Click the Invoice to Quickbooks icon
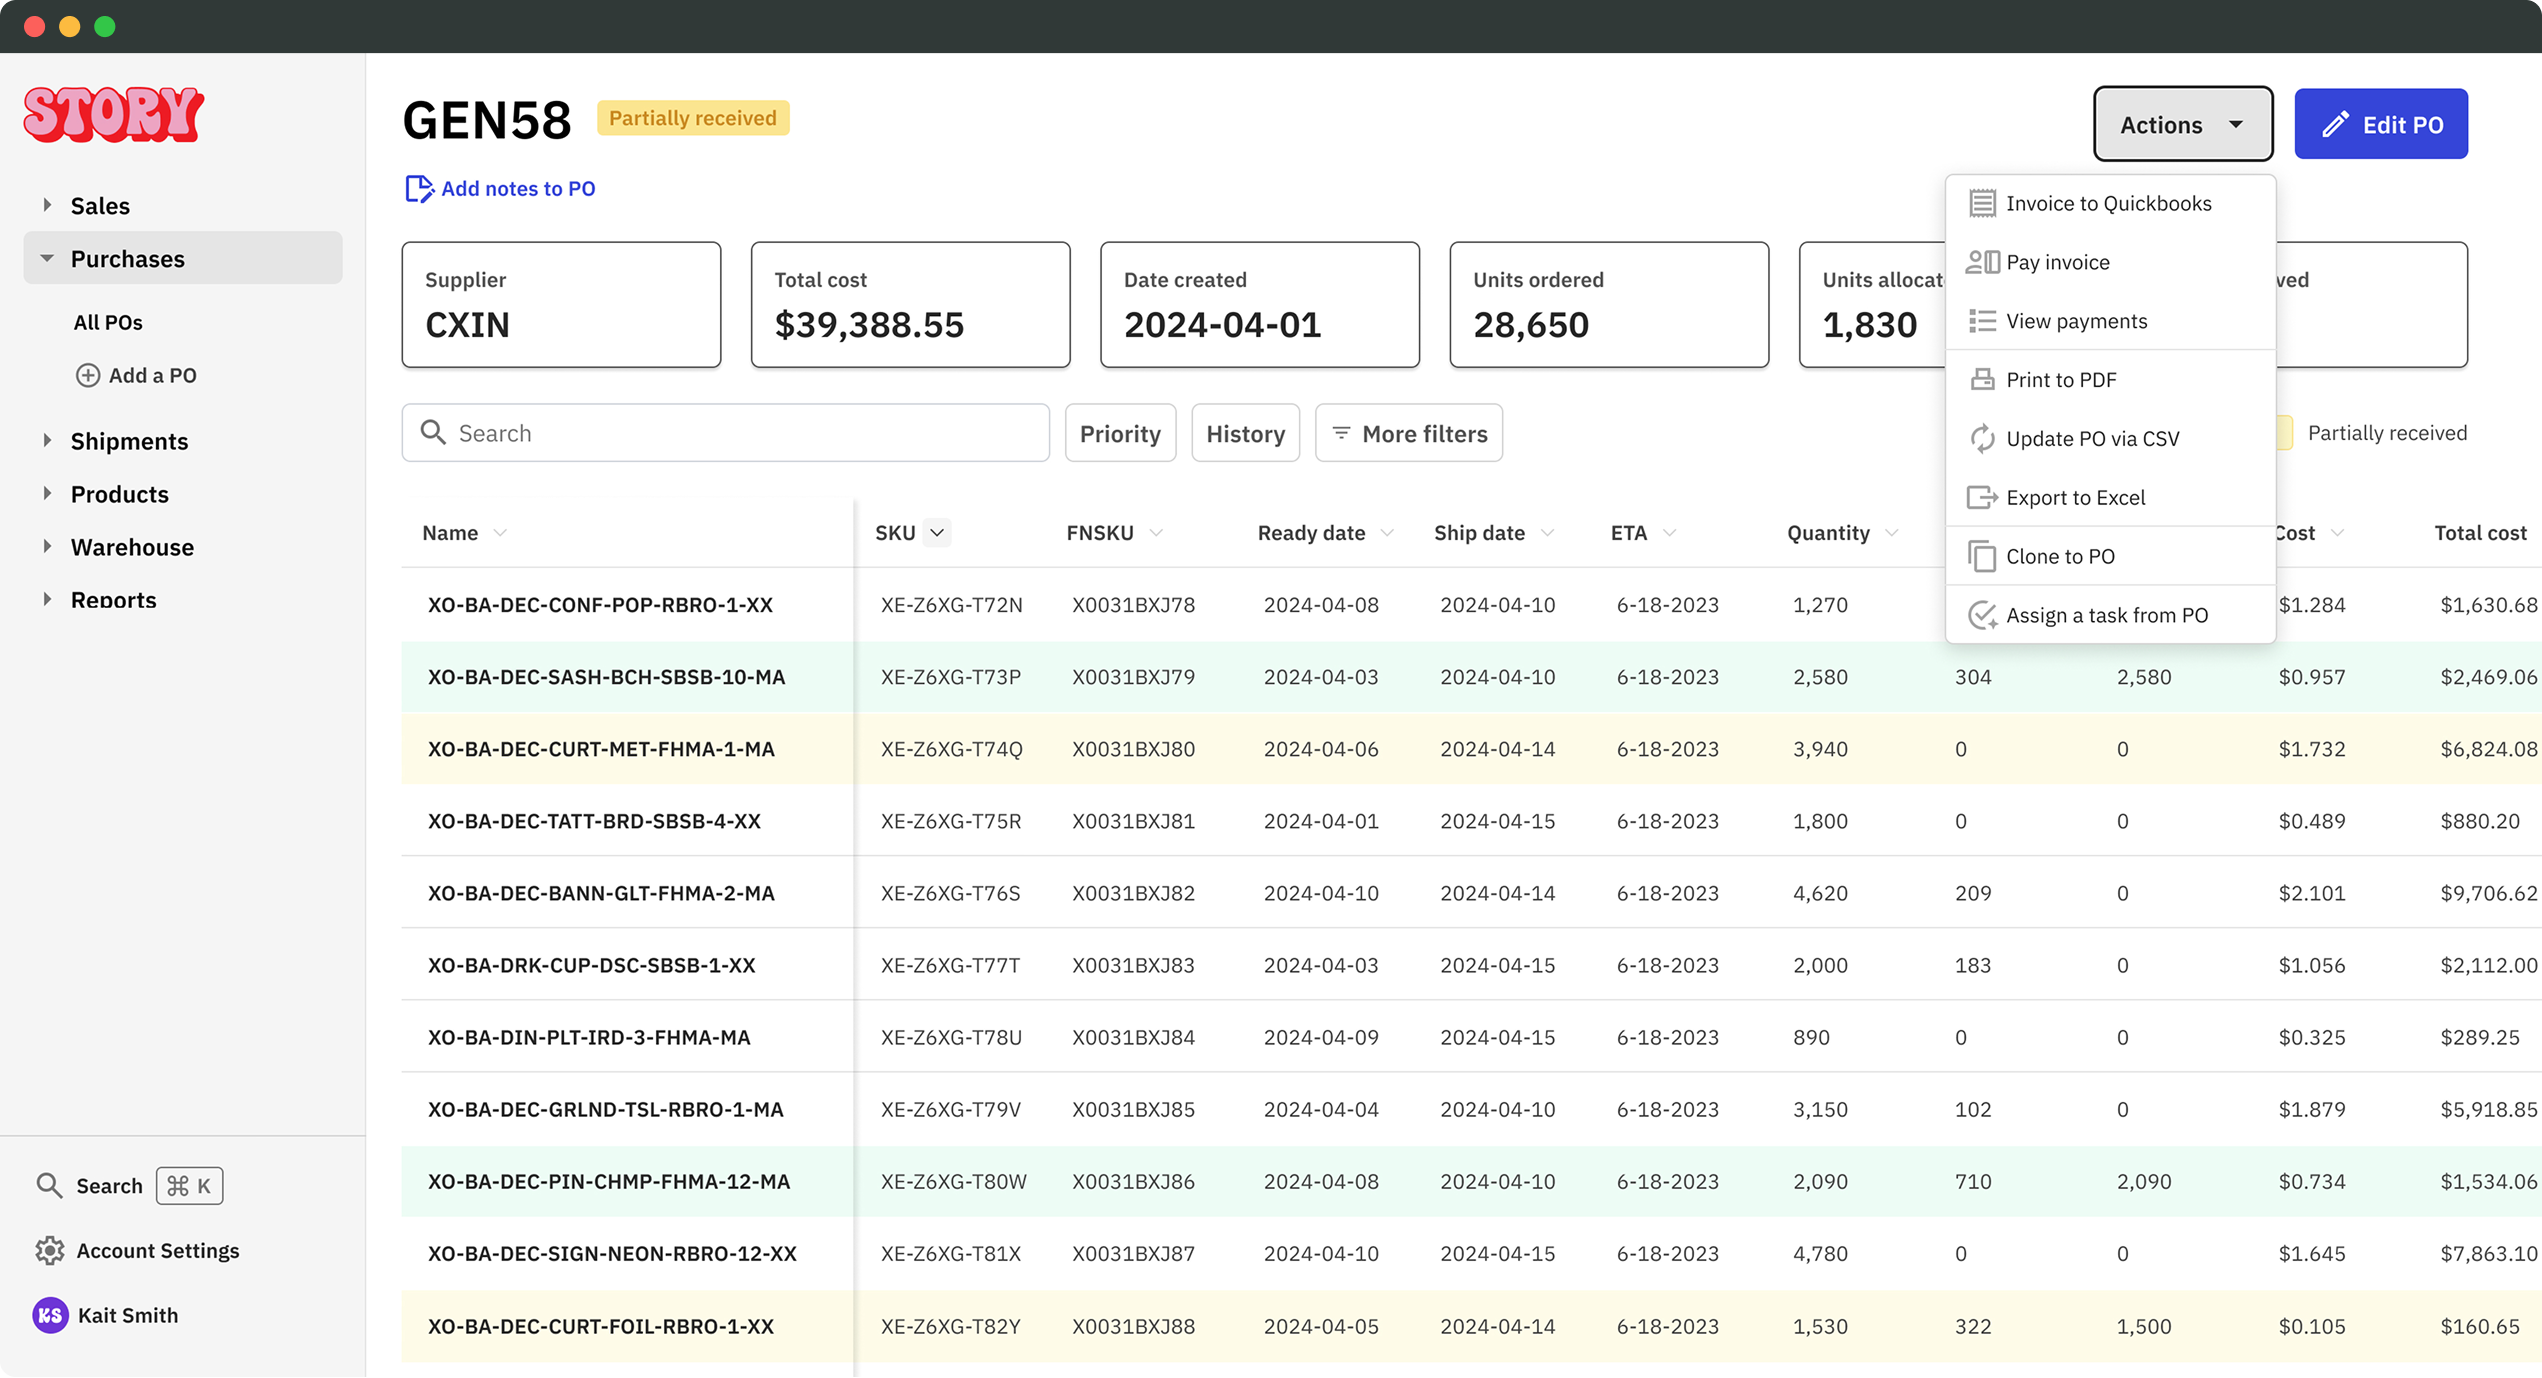2542x1378 pixels. coord(1982,203)
